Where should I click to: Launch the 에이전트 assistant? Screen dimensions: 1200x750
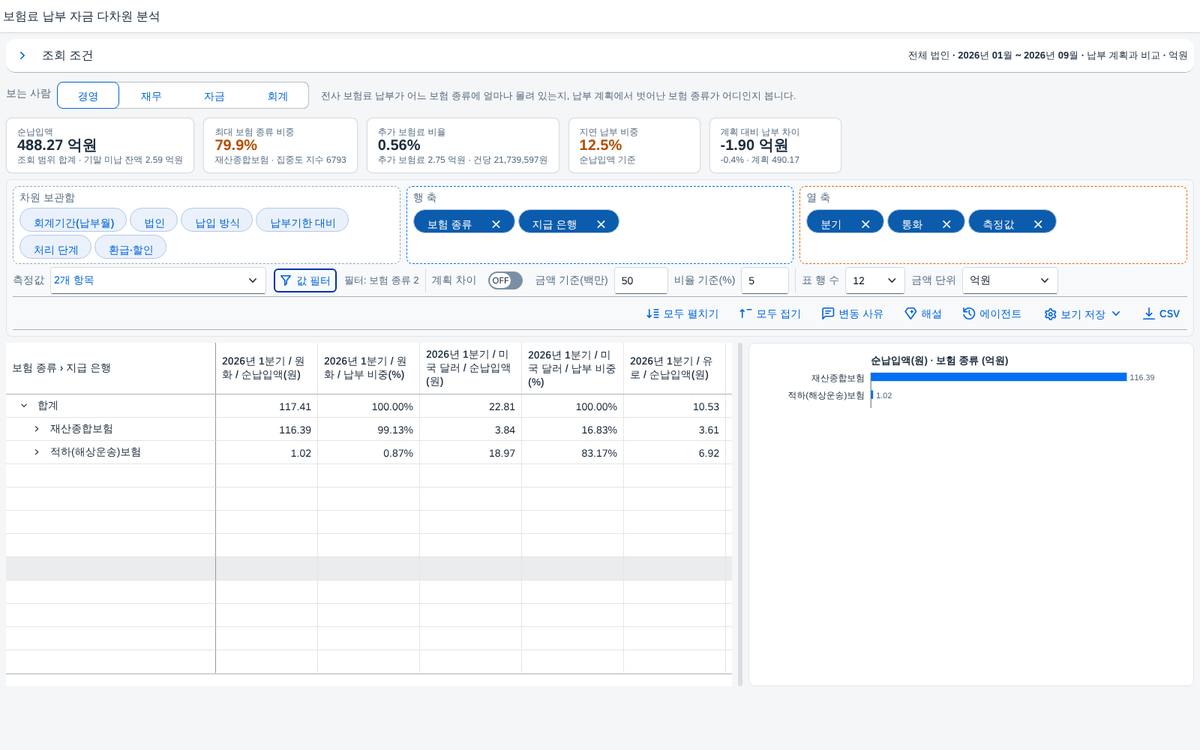click(x=992, y=314)
